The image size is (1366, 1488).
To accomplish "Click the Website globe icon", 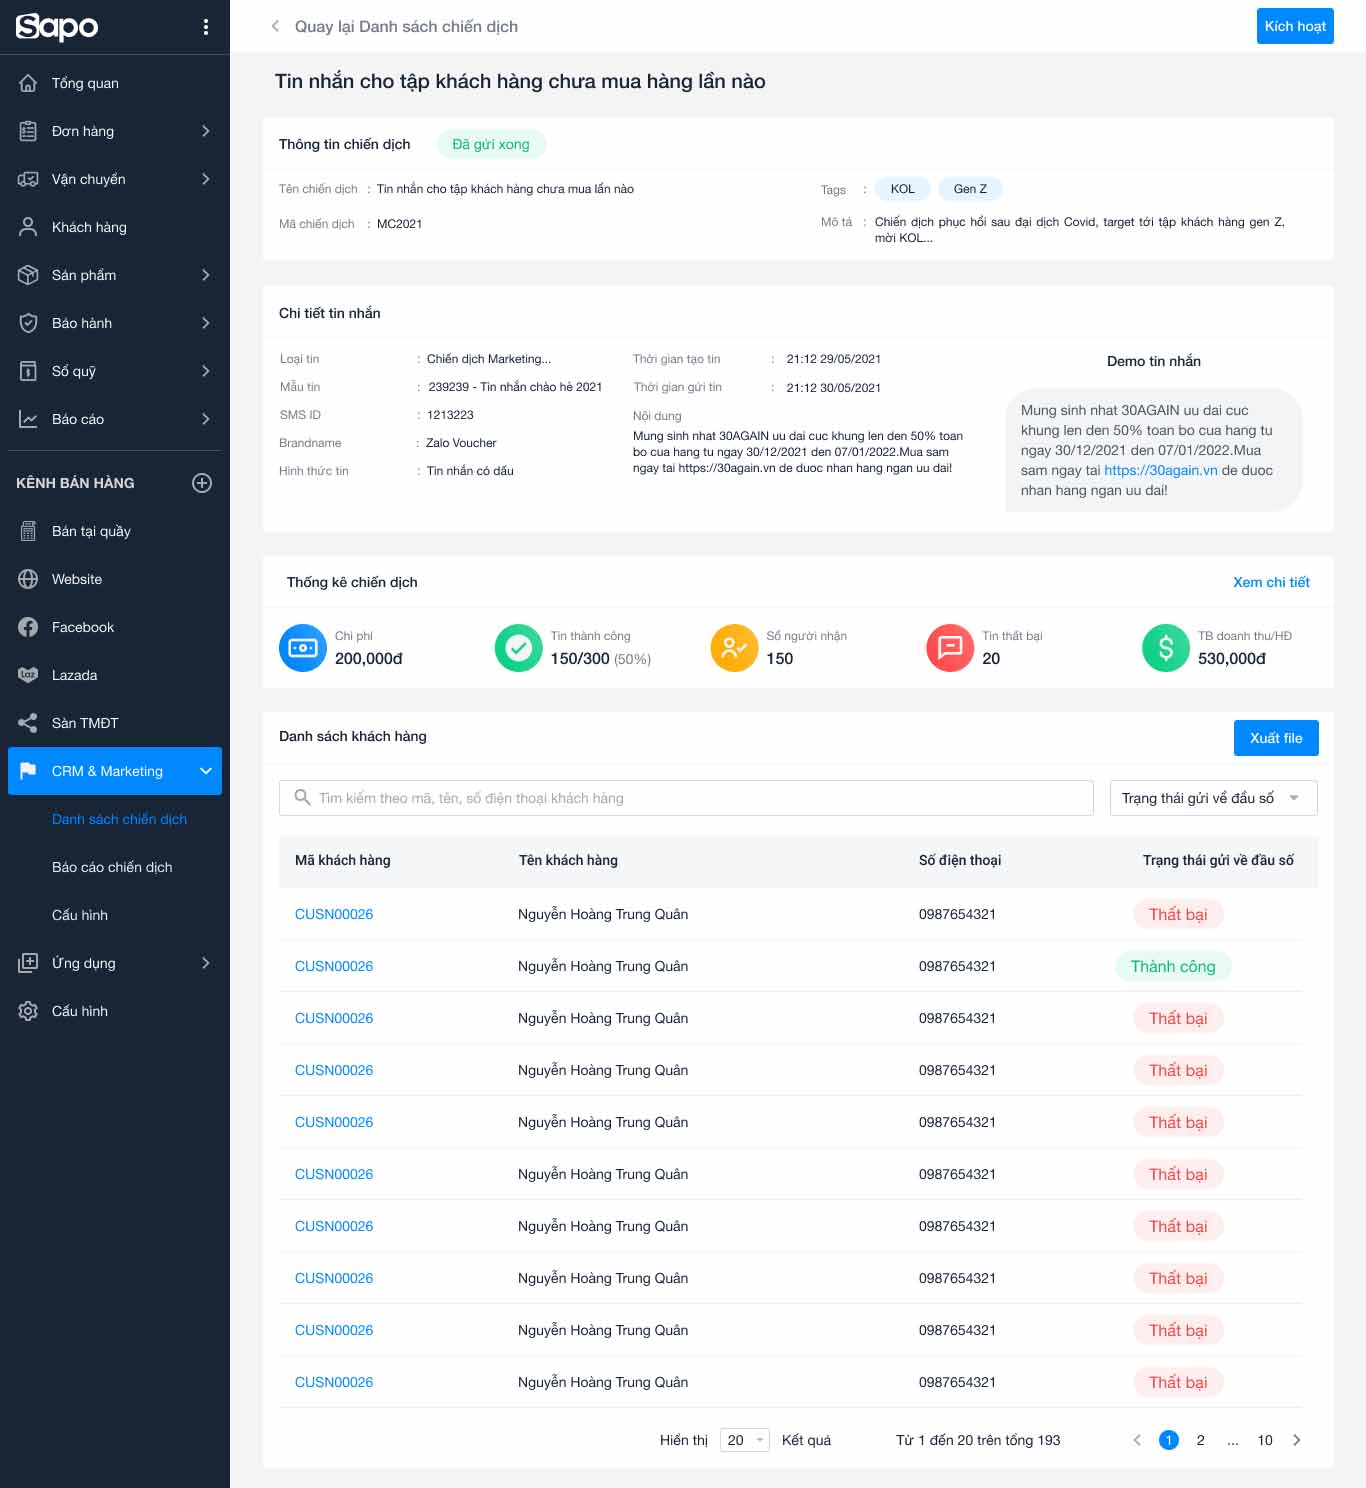I will (28, 579).
